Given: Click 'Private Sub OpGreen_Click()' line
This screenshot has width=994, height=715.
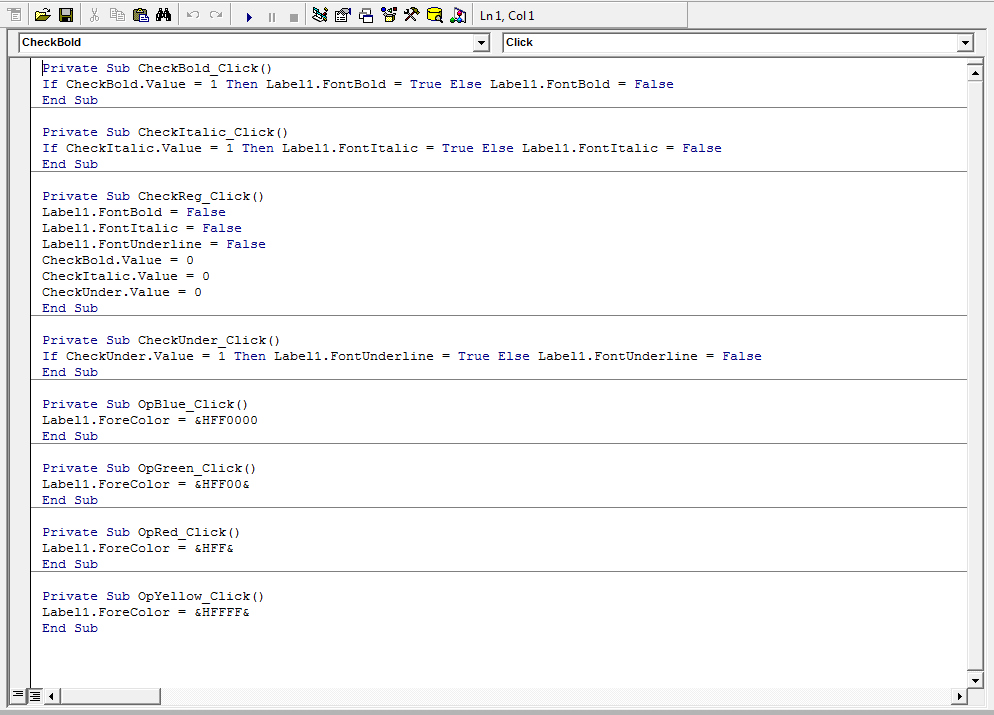Looking at the screenshot, I should coord(149,468).
